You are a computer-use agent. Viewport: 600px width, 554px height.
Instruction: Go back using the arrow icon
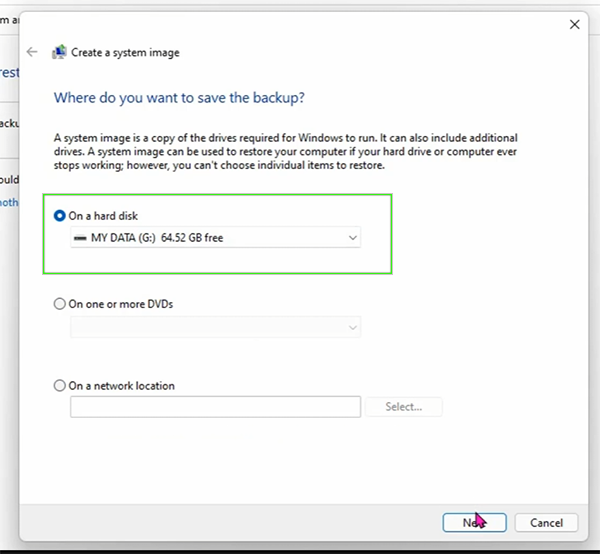pos(32,52)
